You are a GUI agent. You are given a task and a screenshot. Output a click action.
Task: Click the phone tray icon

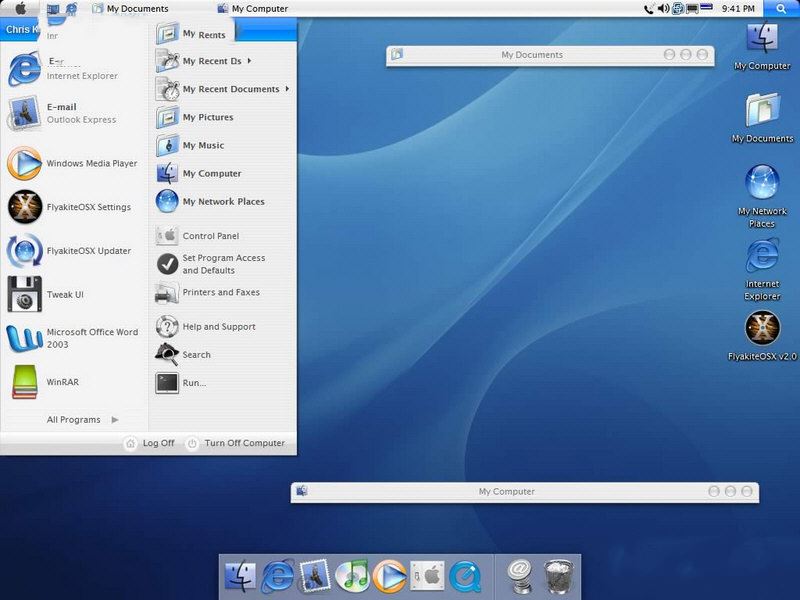pyautogui.click(x=648, y=9)
